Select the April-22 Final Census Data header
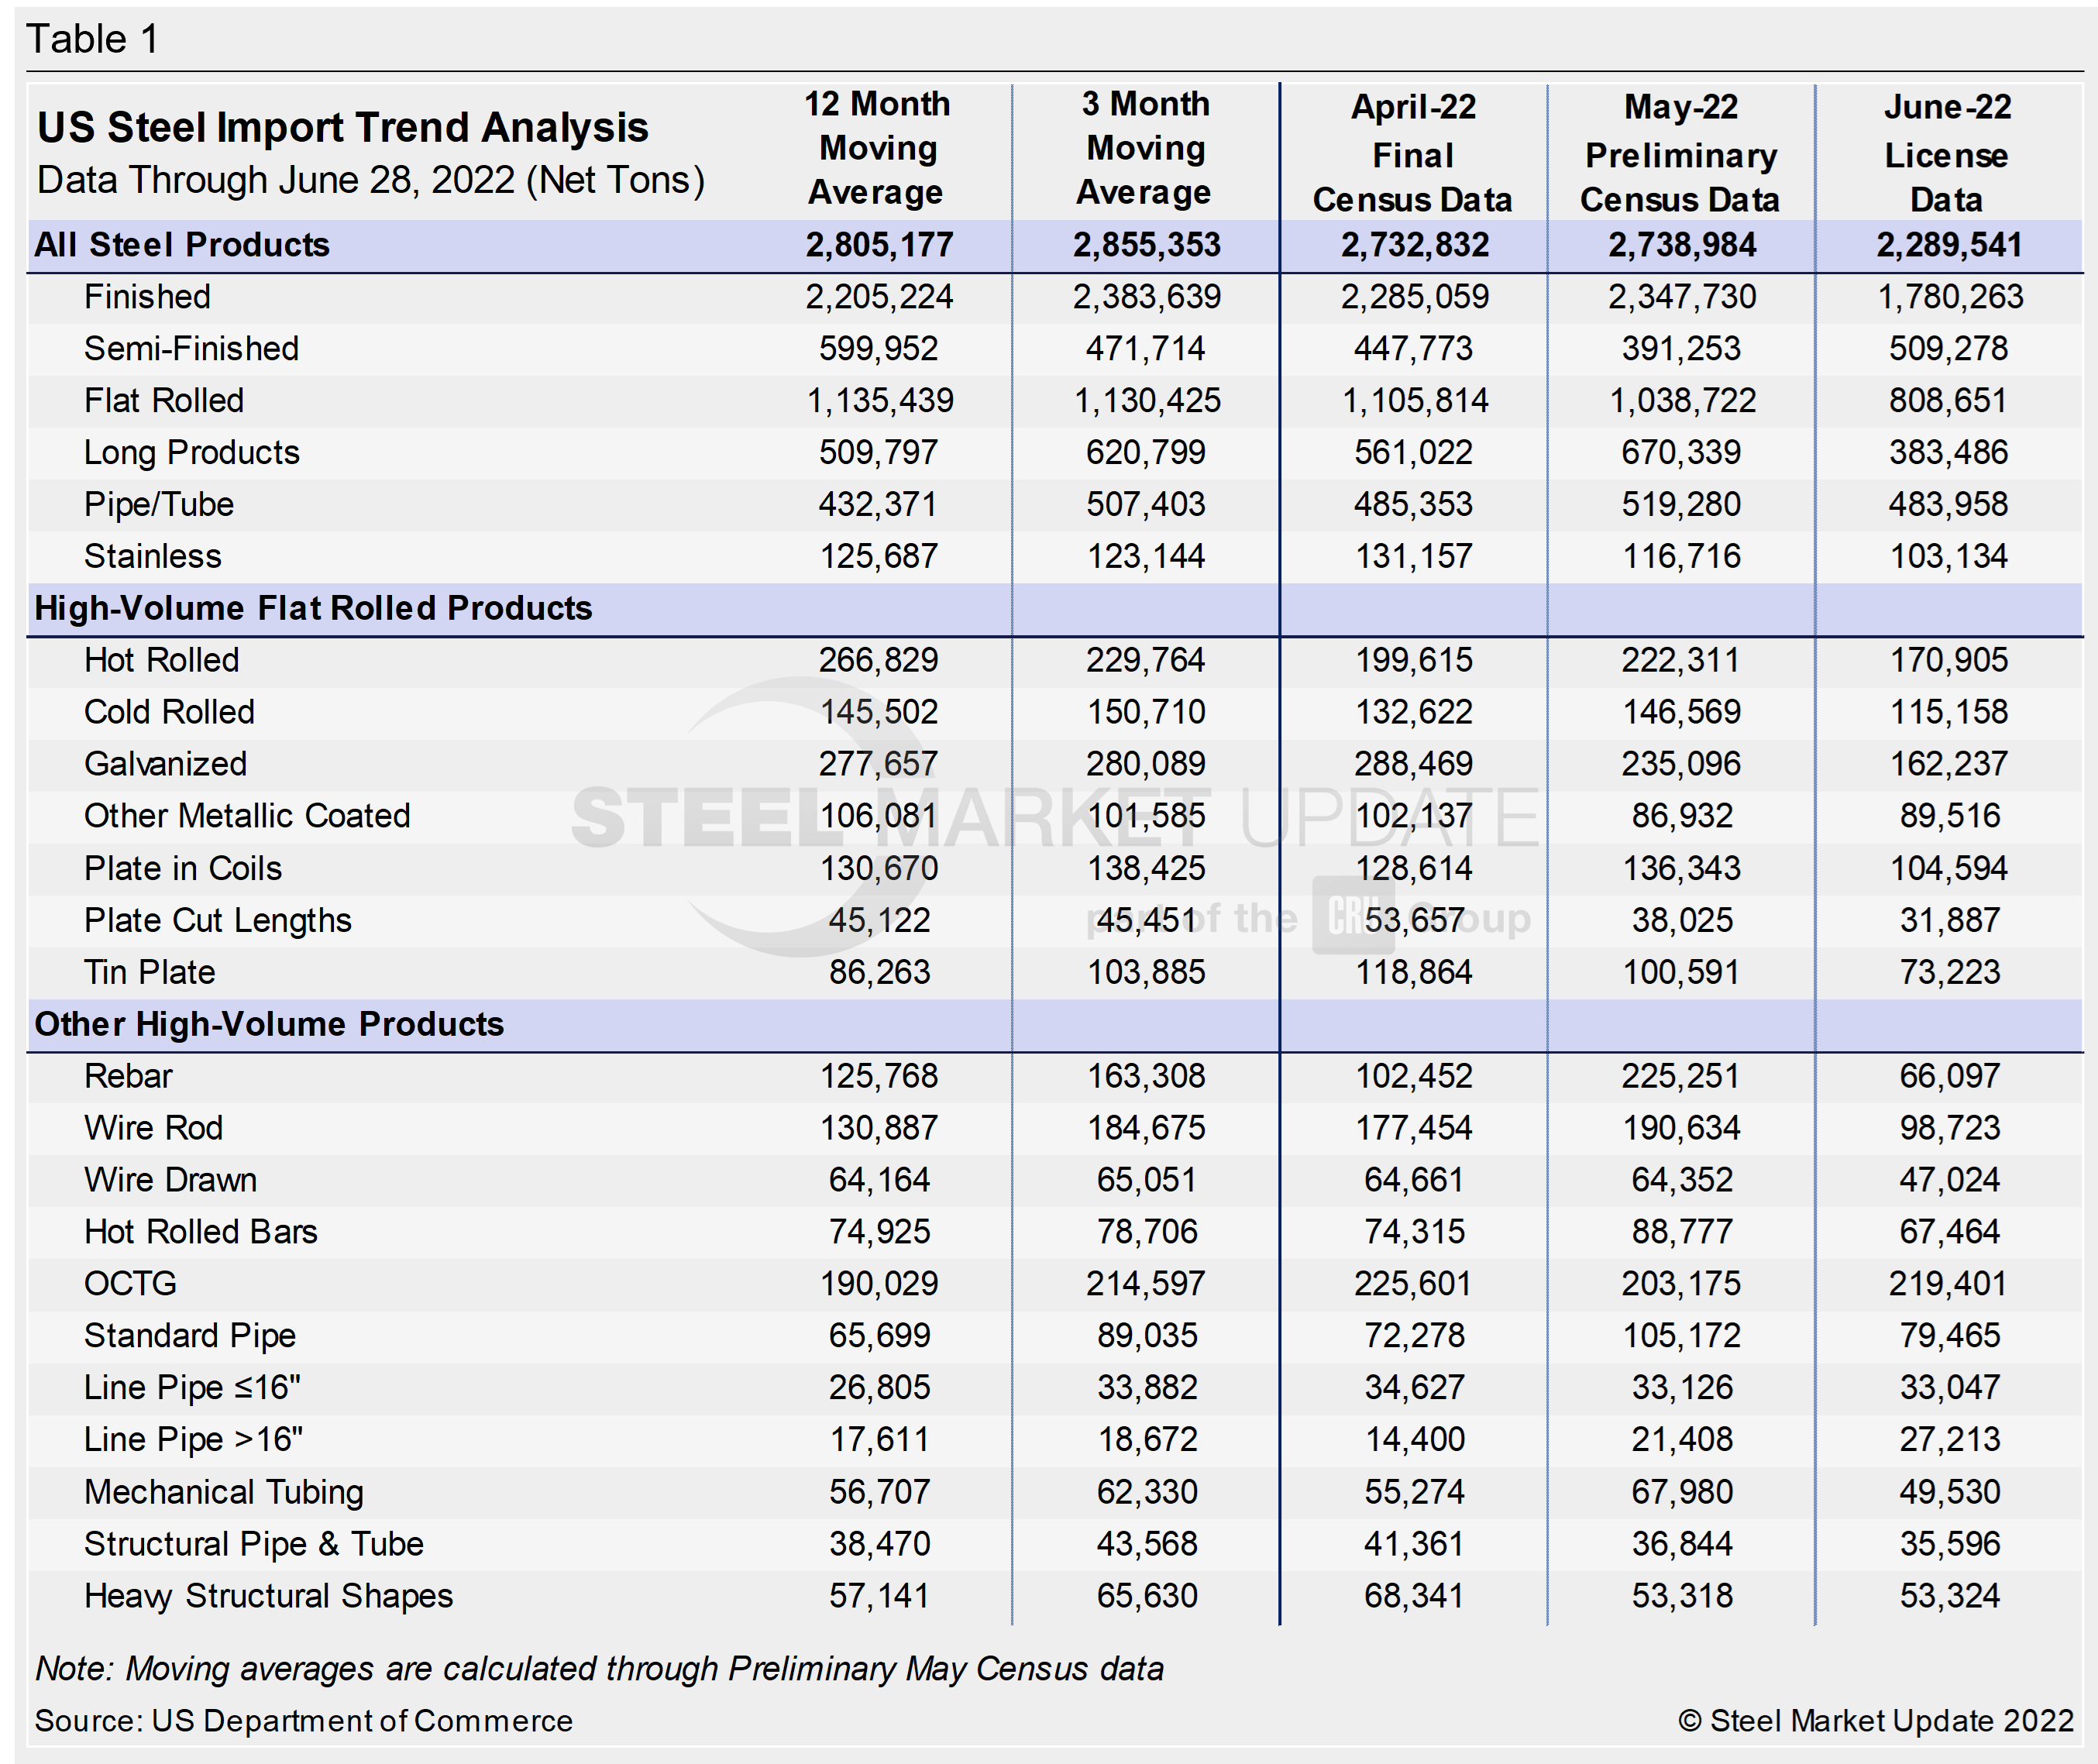 point(1413,152)
